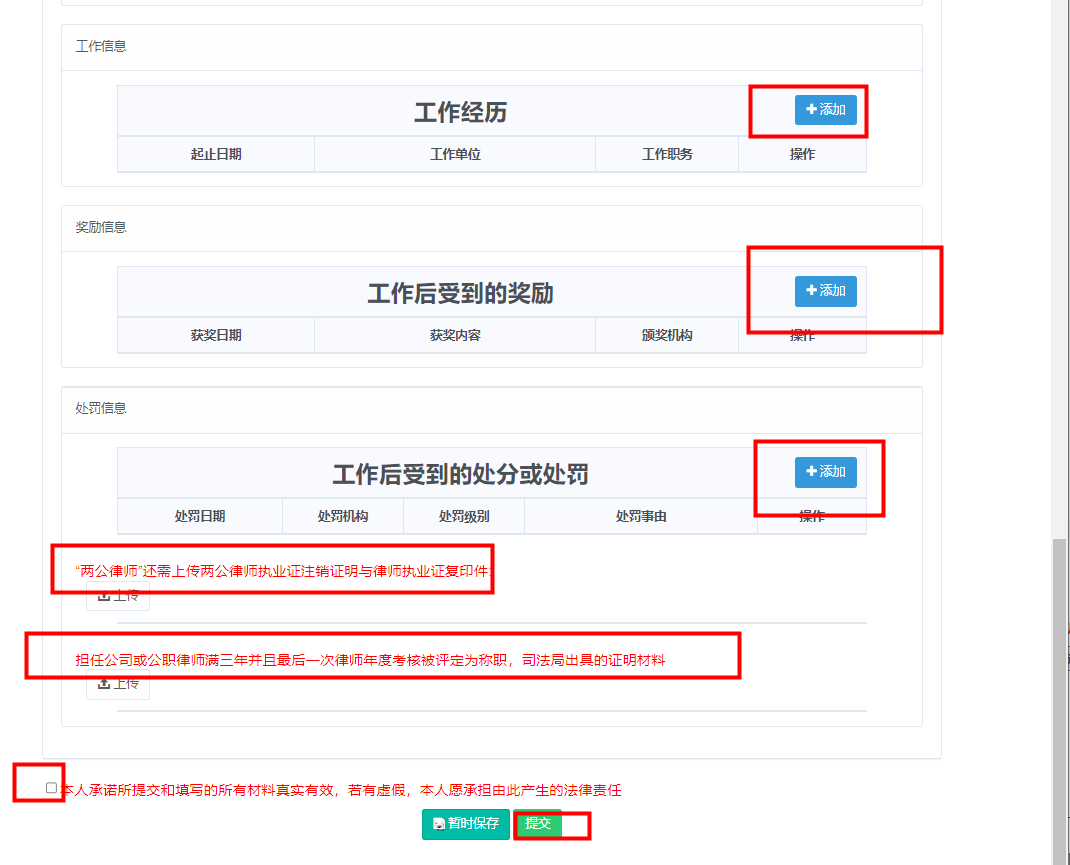This screenshot has height=865, width=1070.
Task: Click the 处罚日期 column header
Action: click(200, 516)
